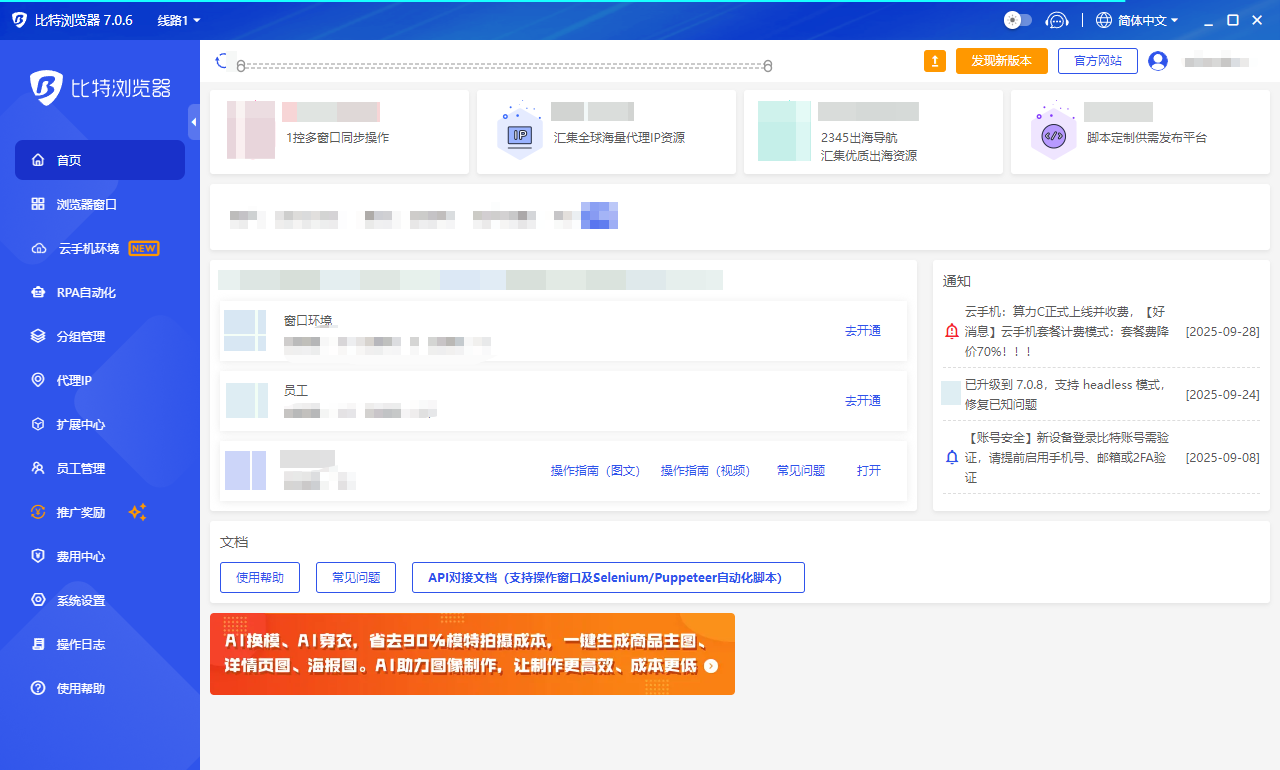The image size is (1280, 770).
Task: Open the 官方网站 link button
Action: pos(1097,61)
